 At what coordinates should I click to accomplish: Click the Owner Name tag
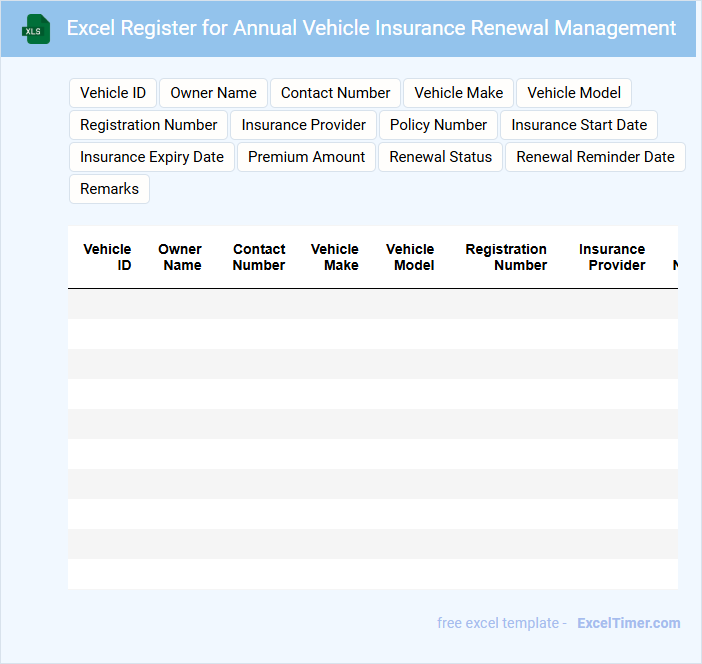click(213, 93)
